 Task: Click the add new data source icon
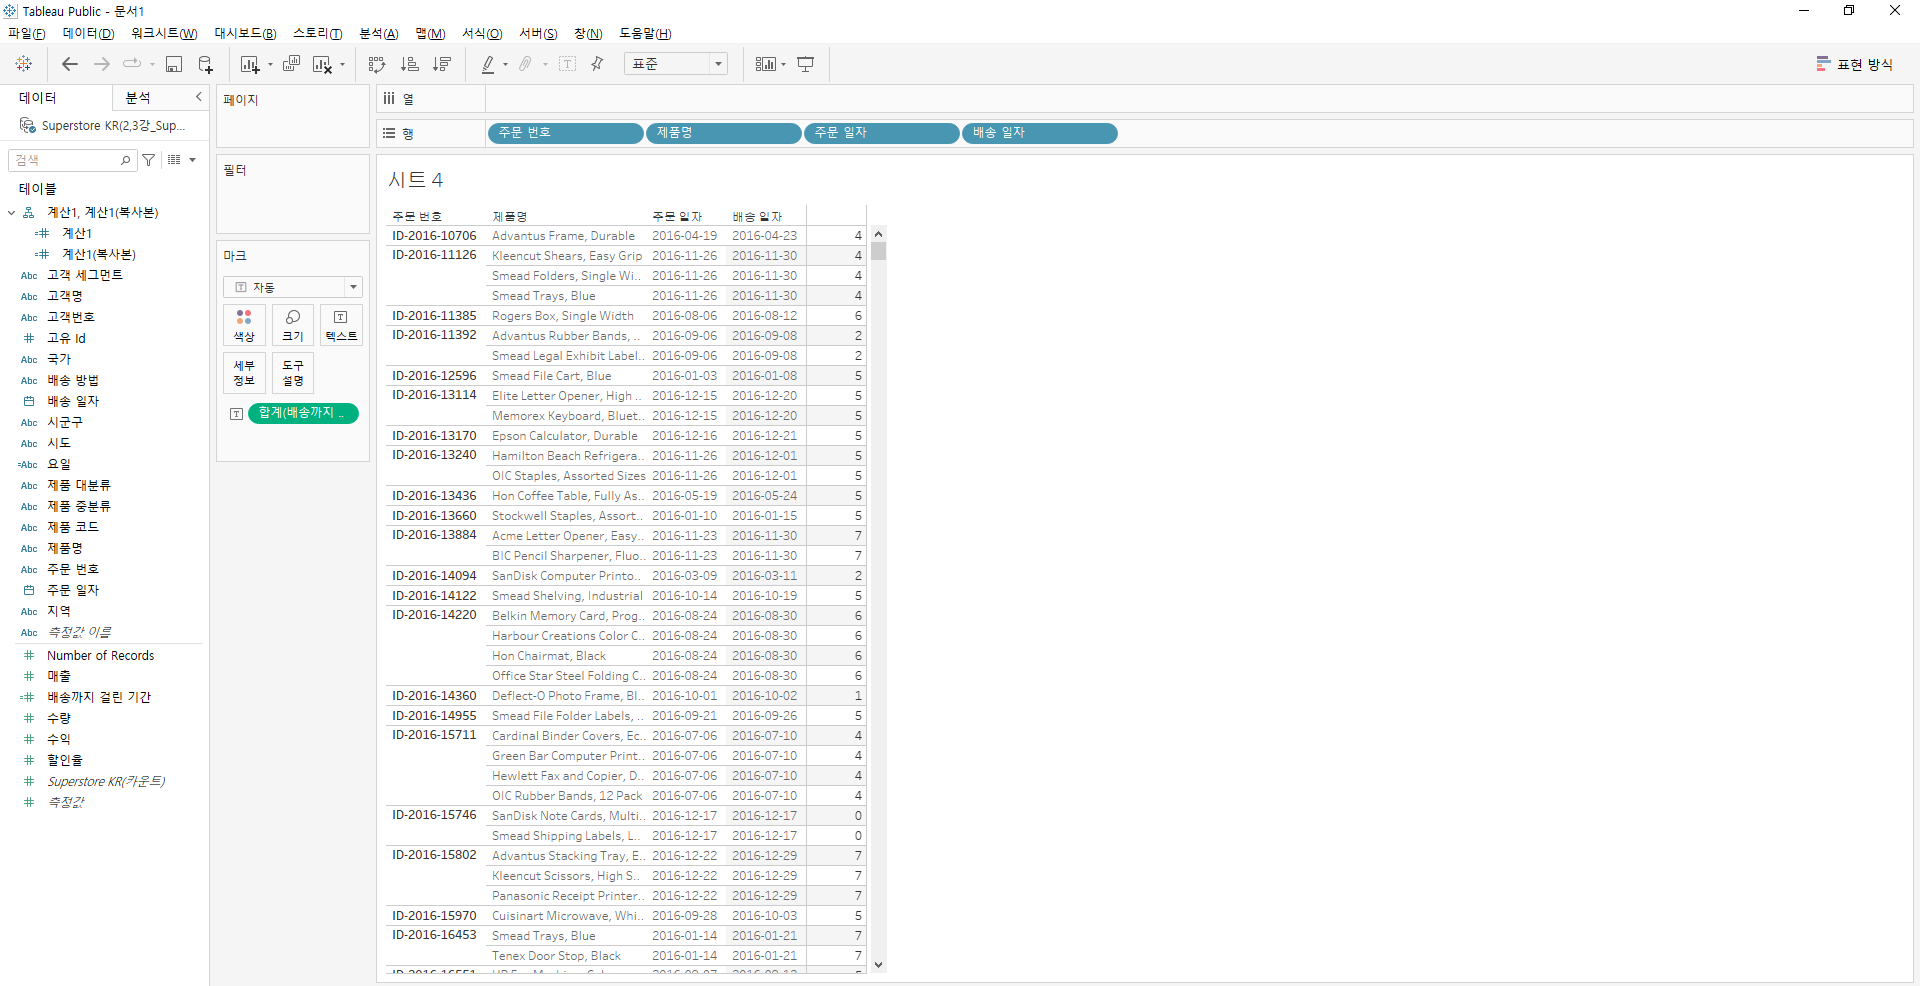tap(205, 64)
